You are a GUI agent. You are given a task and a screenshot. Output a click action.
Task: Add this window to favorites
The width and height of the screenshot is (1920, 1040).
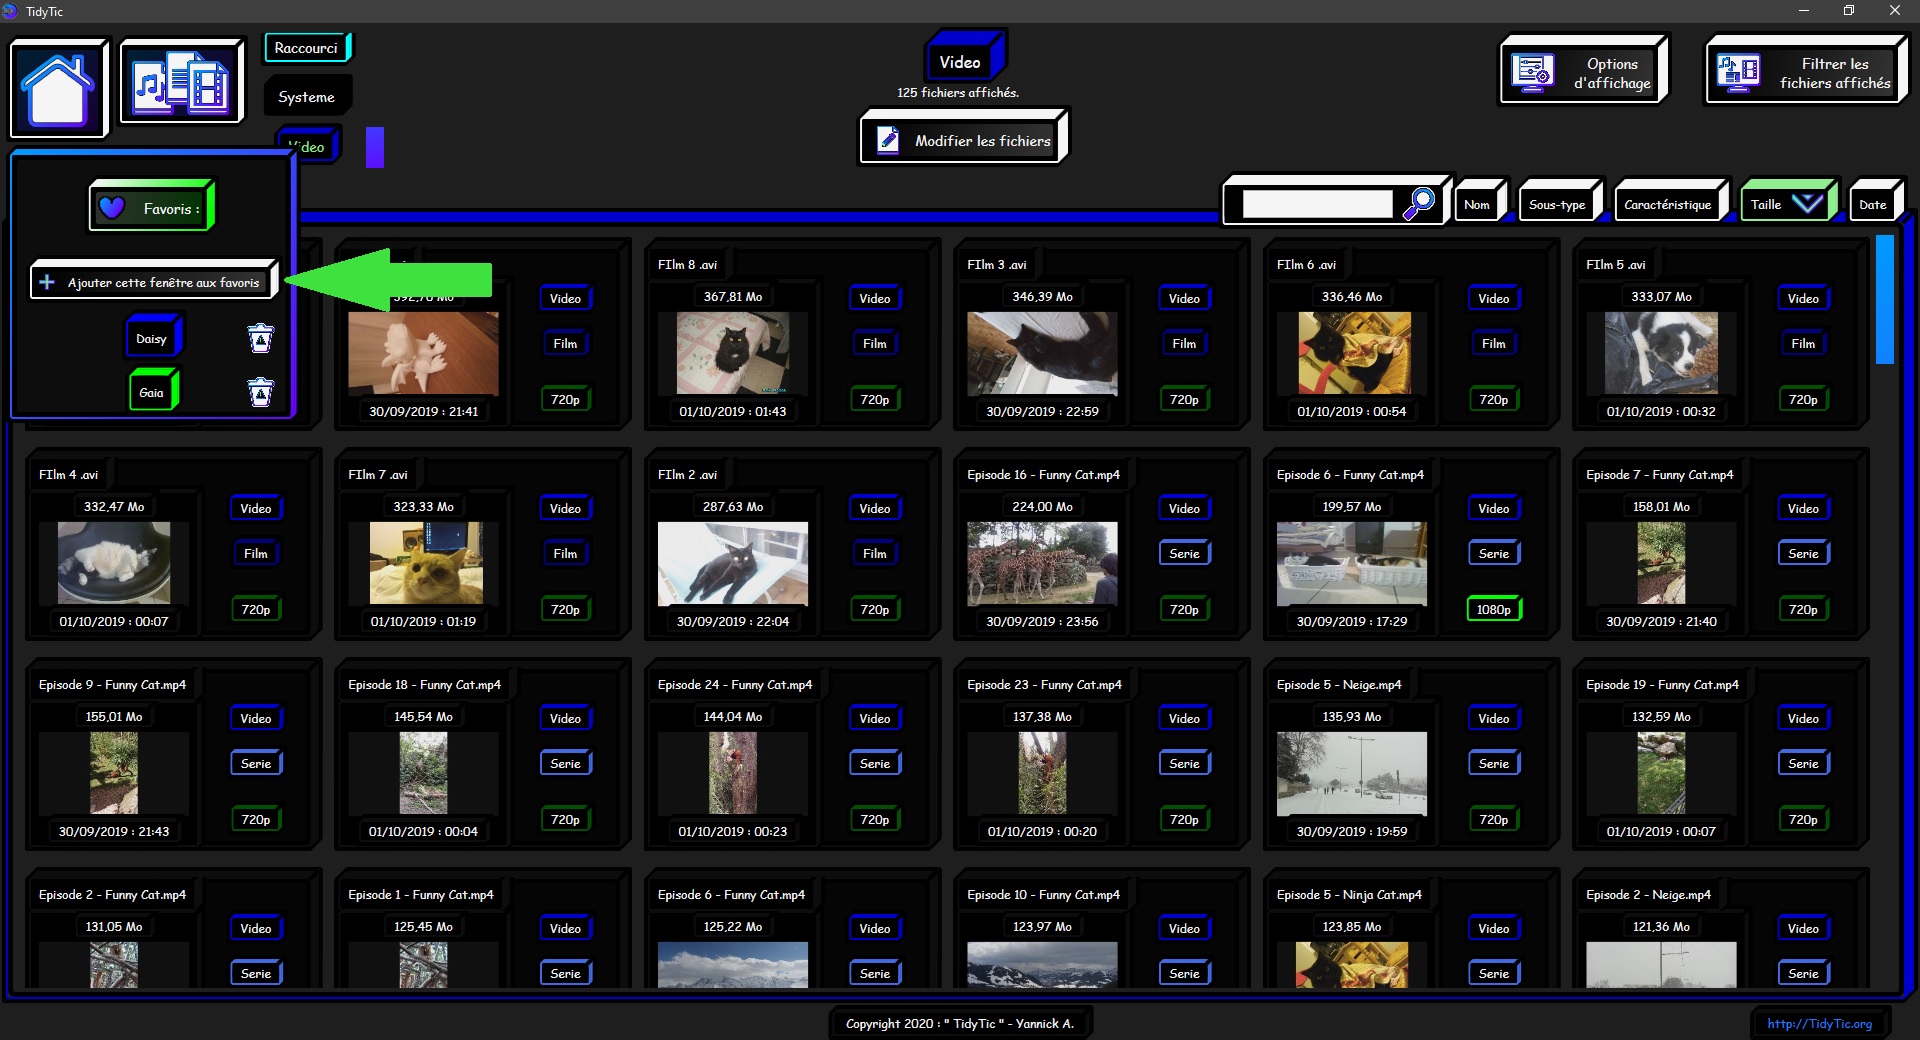click(x=153, y=283)
